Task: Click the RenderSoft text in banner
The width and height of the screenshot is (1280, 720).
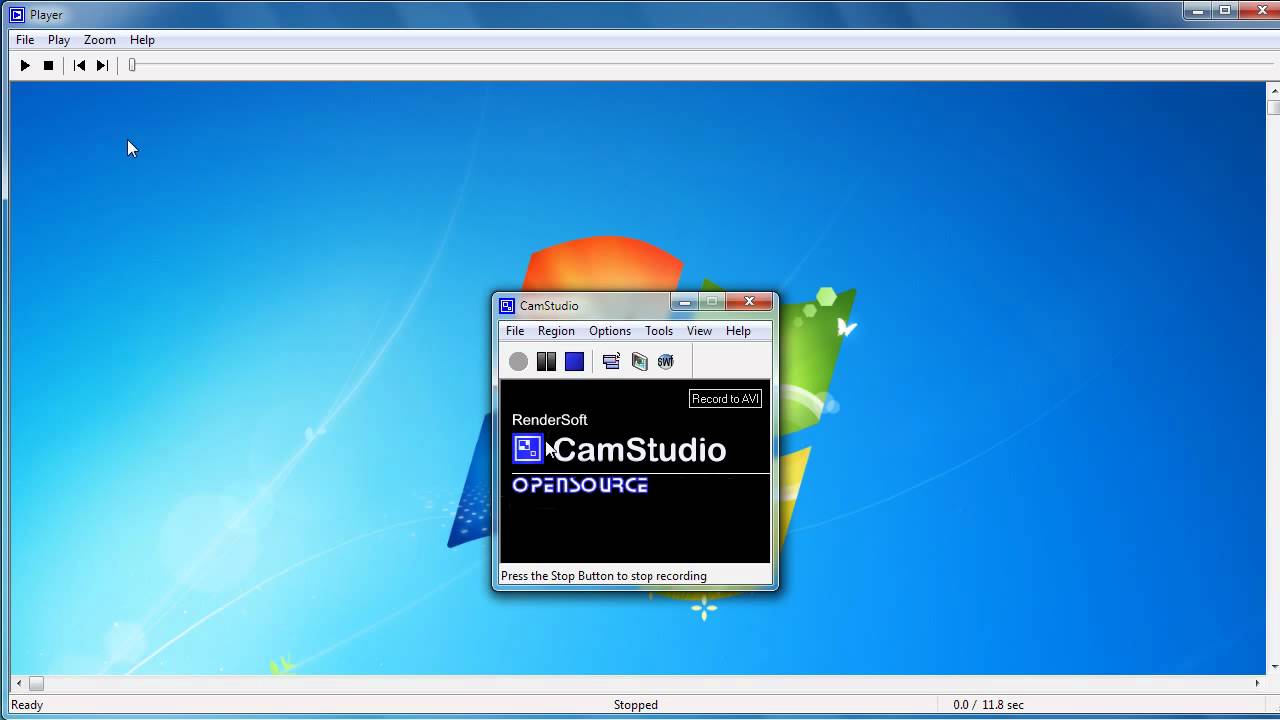Action: pyautogui.click(x=550, y=420)
